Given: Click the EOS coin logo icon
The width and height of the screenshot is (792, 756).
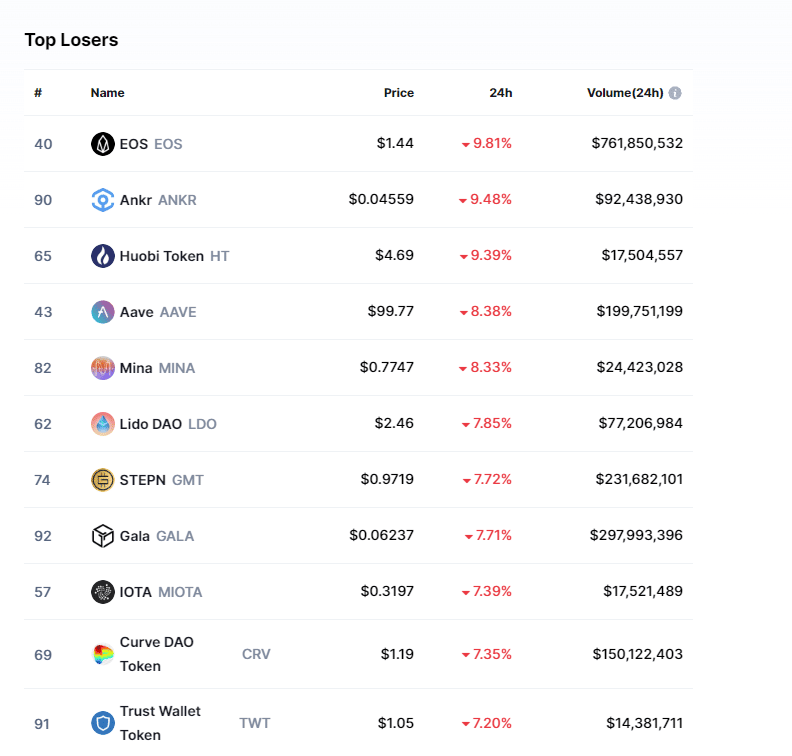Looking at the screenshot, I should [x=103, y=144].
